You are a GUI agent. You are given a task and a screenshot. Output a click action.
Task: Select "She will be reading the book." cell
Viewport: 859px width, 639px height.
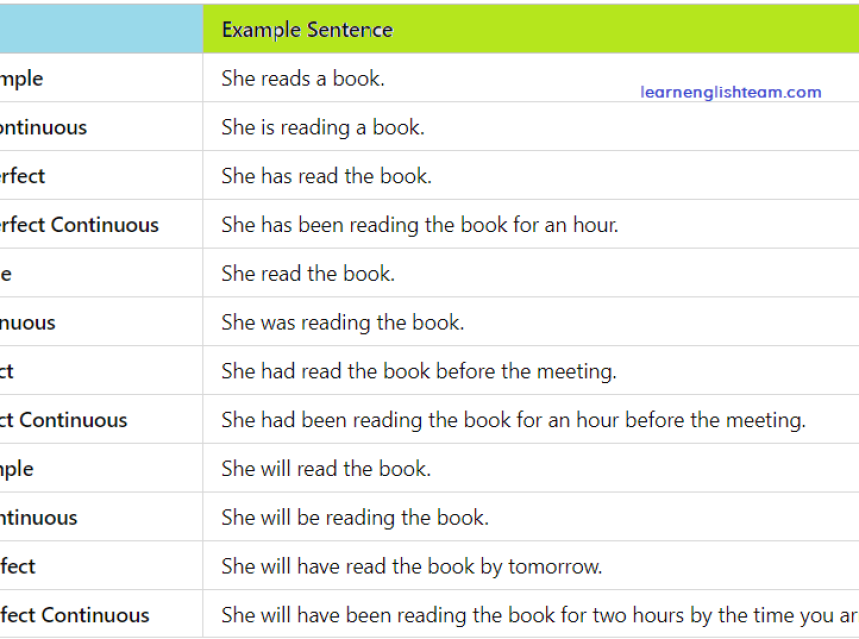(355, 518)
